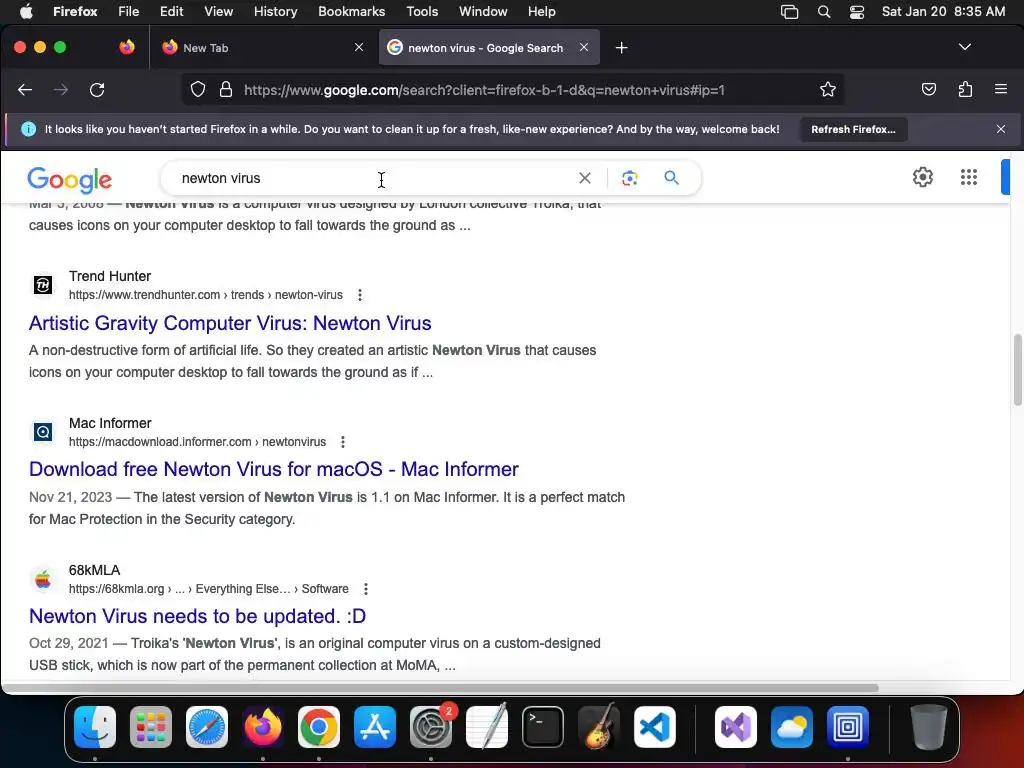Open the tracking protection shield icon
The height and width of the screenshot is (768, 1024).
click(x=198, y=89)
